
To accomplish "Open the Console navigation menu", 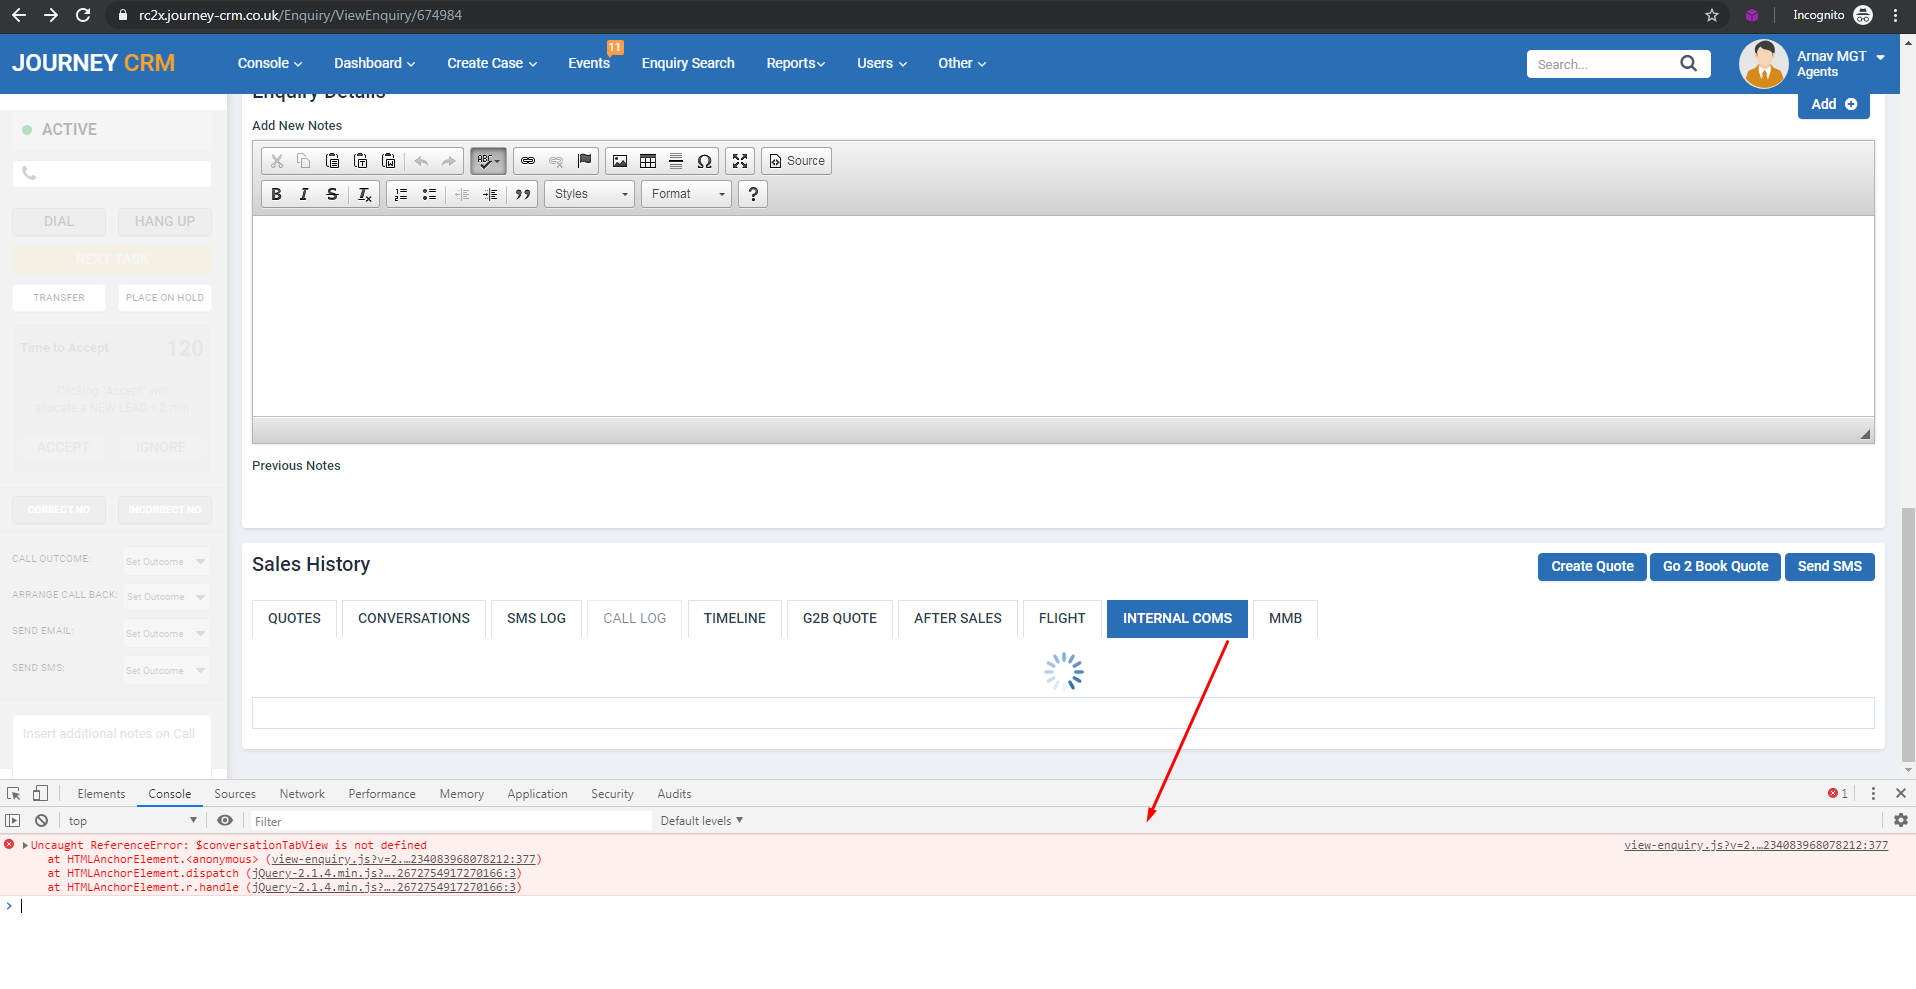I will [270, 63].
